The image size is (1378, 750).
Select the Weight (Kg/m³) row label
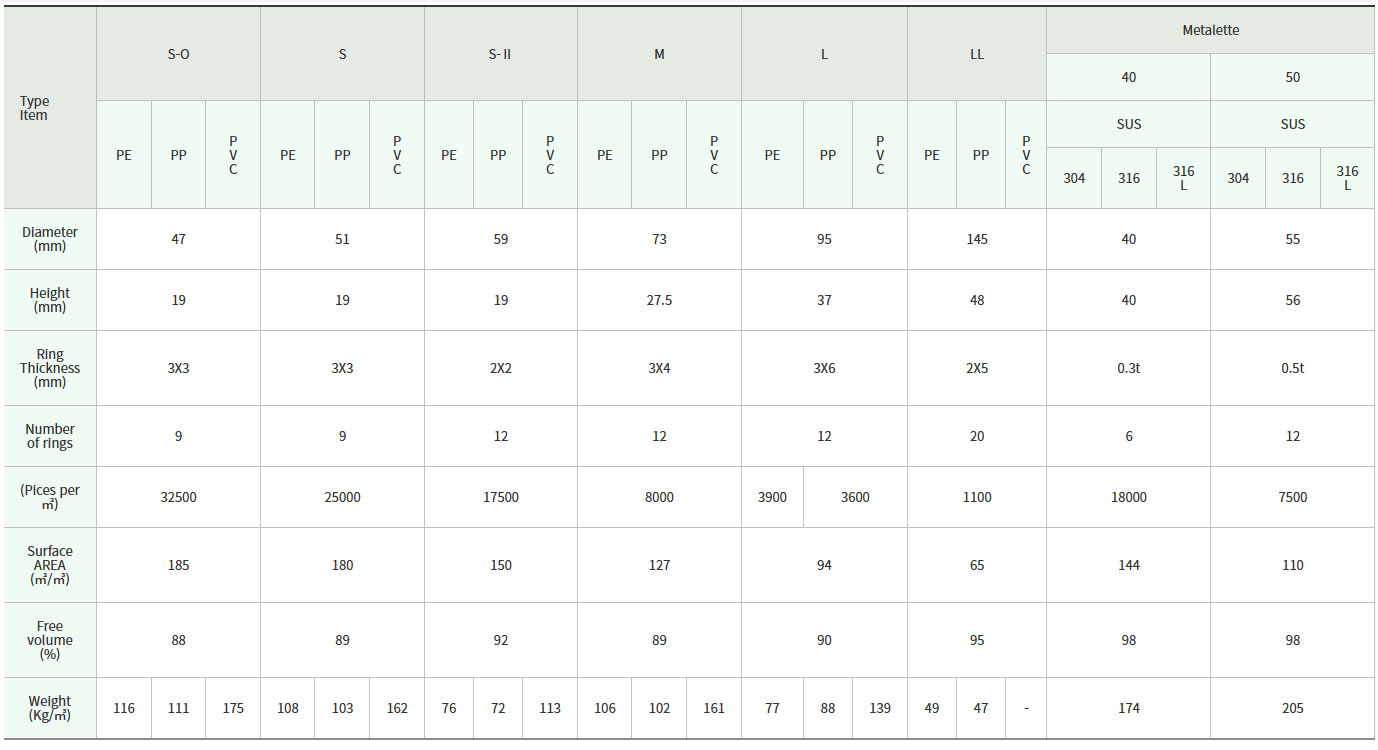(49, 708)
